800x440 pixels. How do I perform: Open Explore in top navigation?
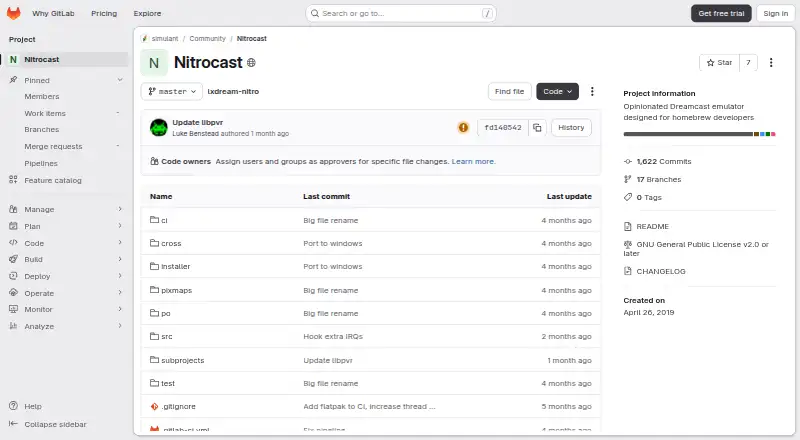pos(147,13)
